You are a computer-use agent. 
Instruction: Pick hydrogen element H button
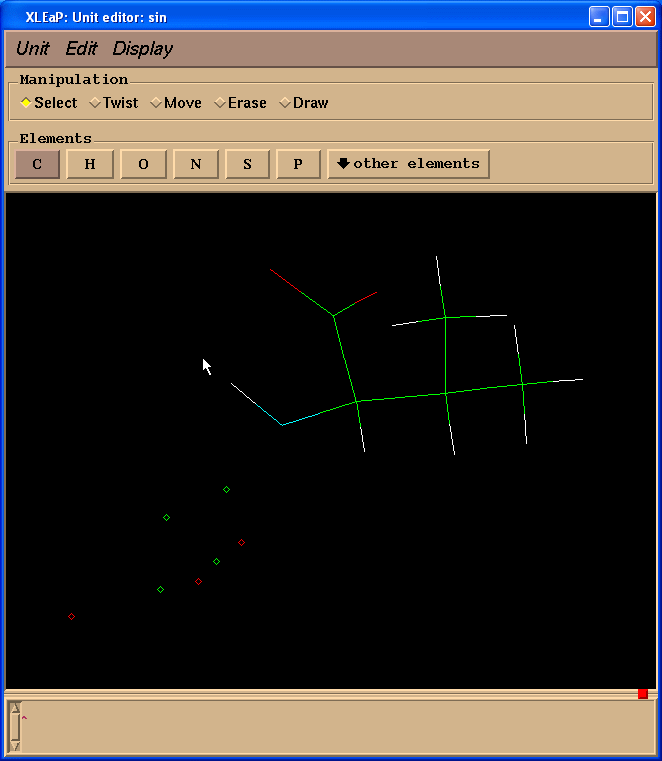point(90,164)
